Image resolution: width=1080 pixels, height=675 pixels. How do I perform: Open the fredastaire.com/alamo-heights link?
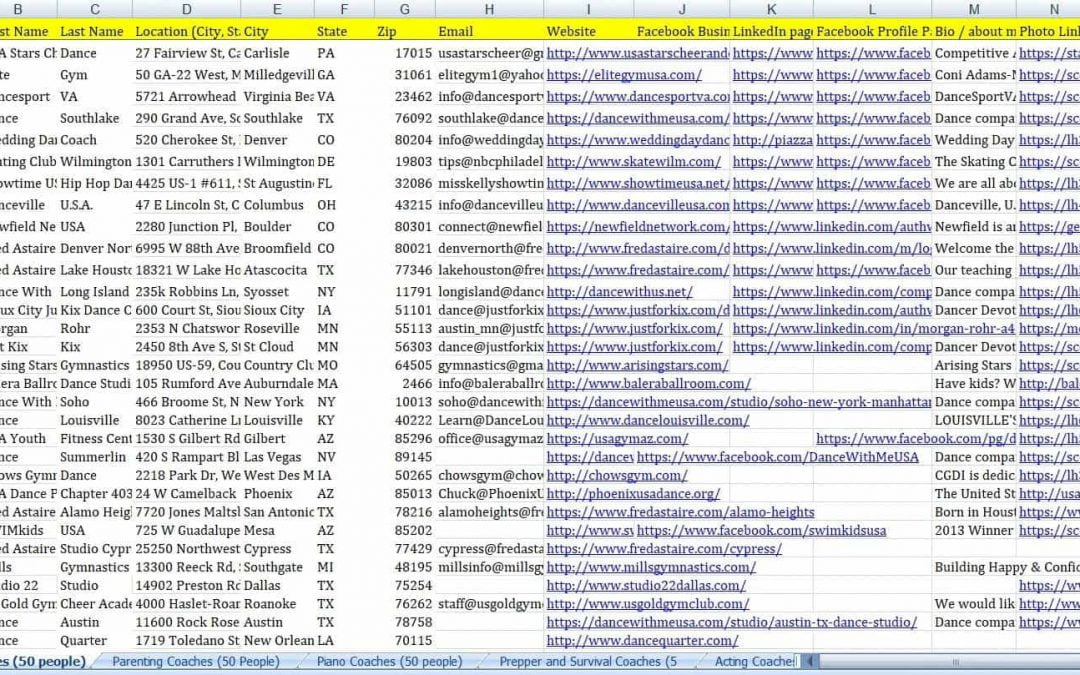[680, 512]
